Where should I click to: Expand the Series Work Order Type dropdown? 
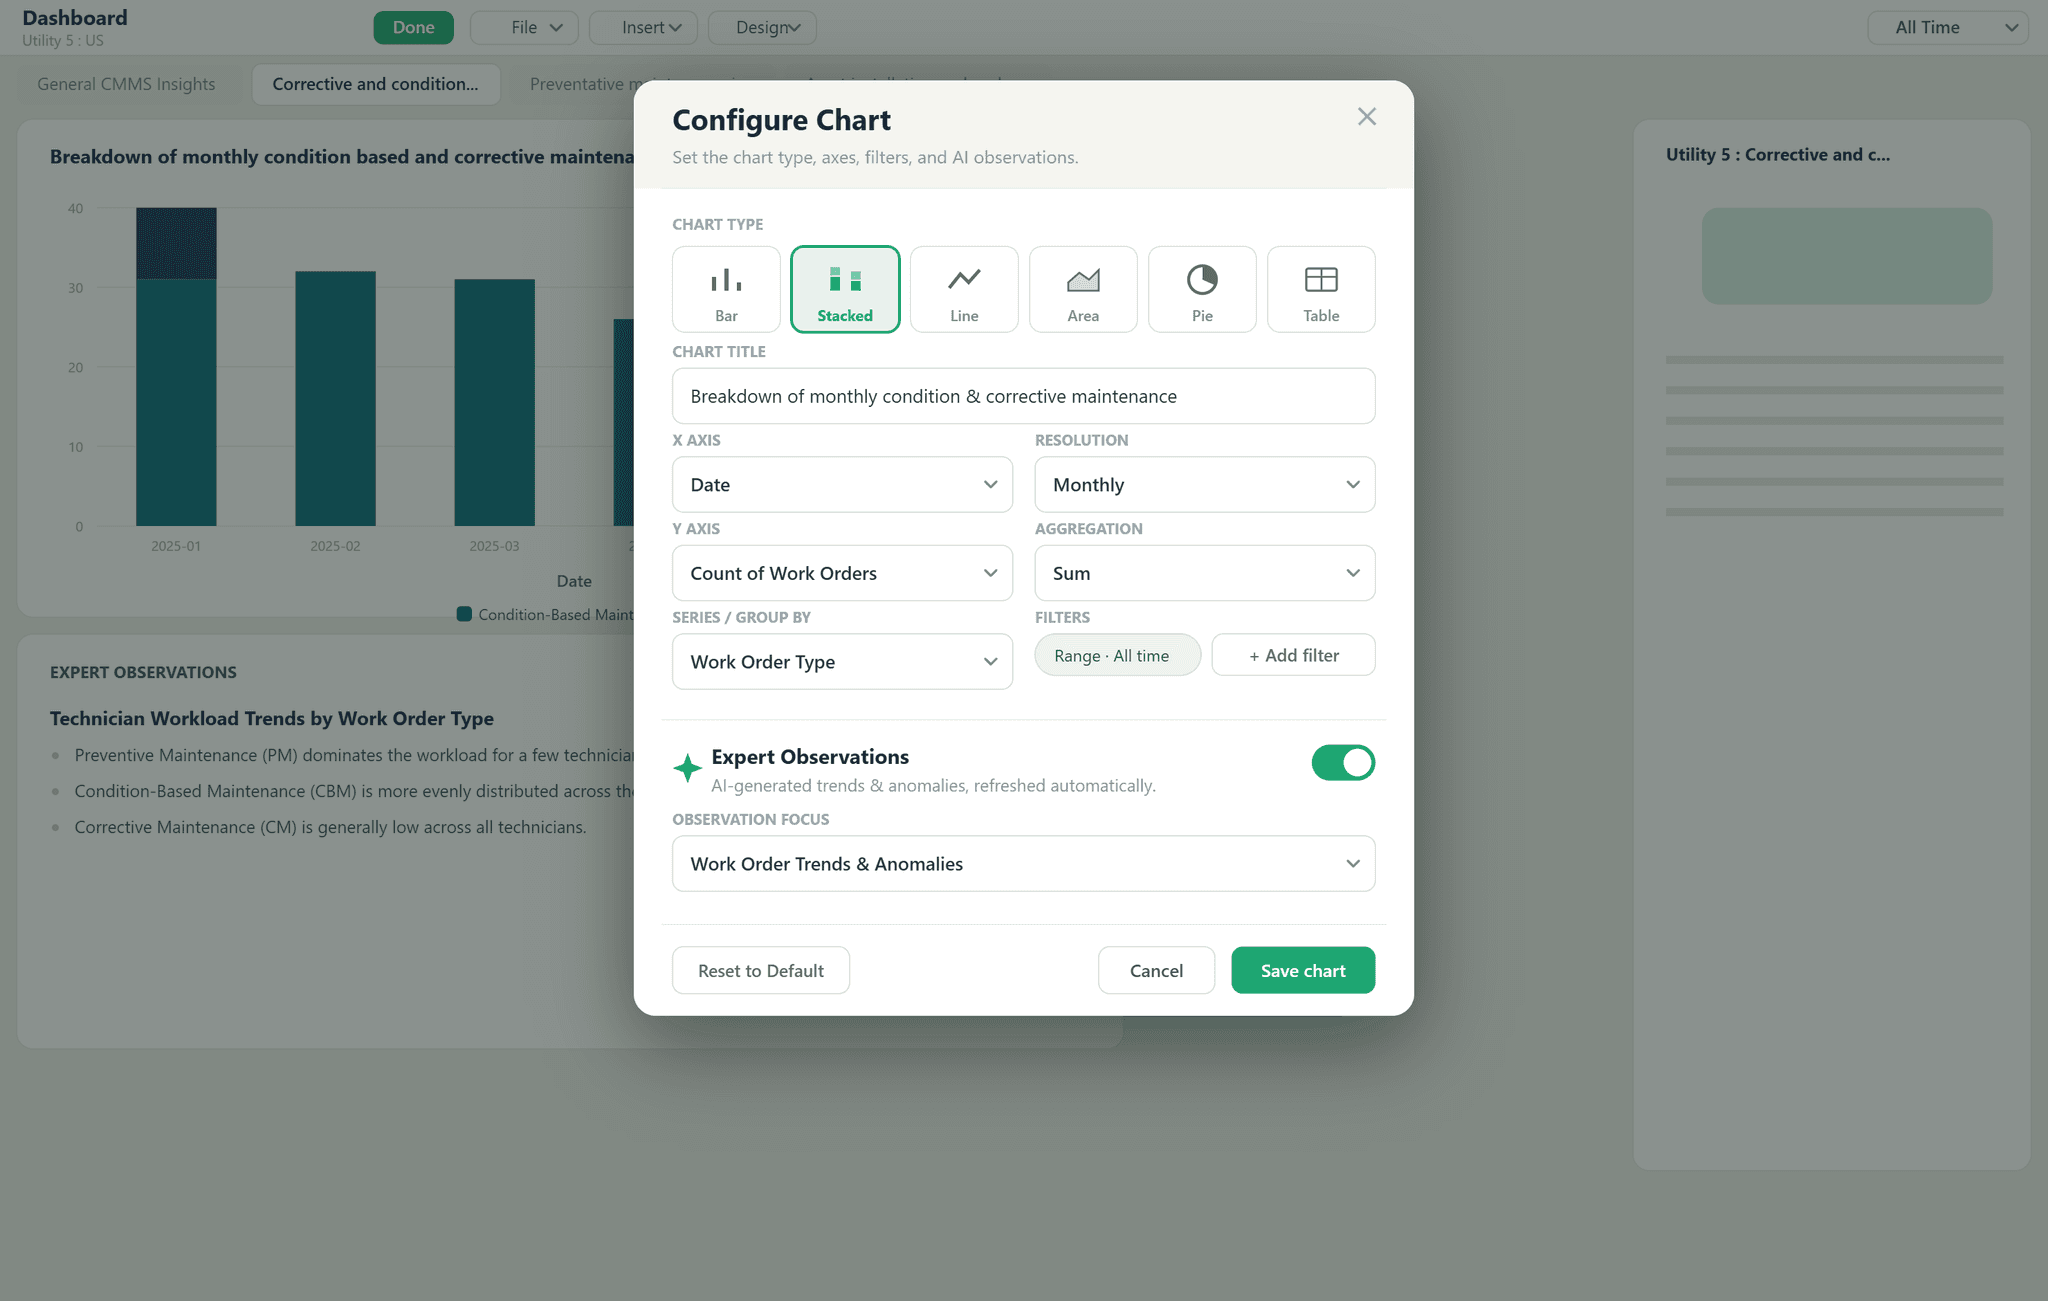tap(842, 662)
